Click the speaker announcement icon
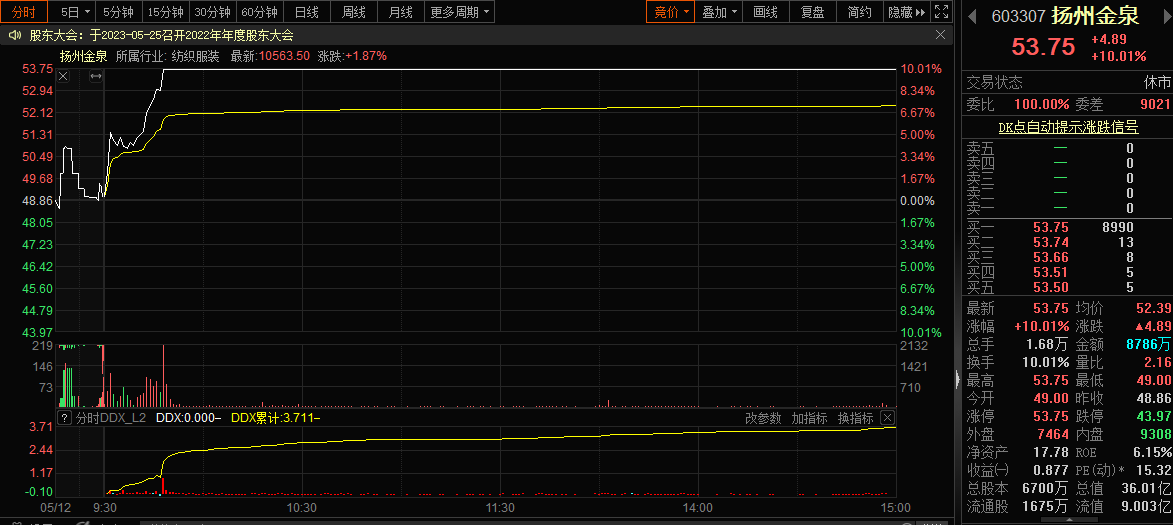Image resolution: width=1173 pixels, height=525 pixels. click(15, 35)
